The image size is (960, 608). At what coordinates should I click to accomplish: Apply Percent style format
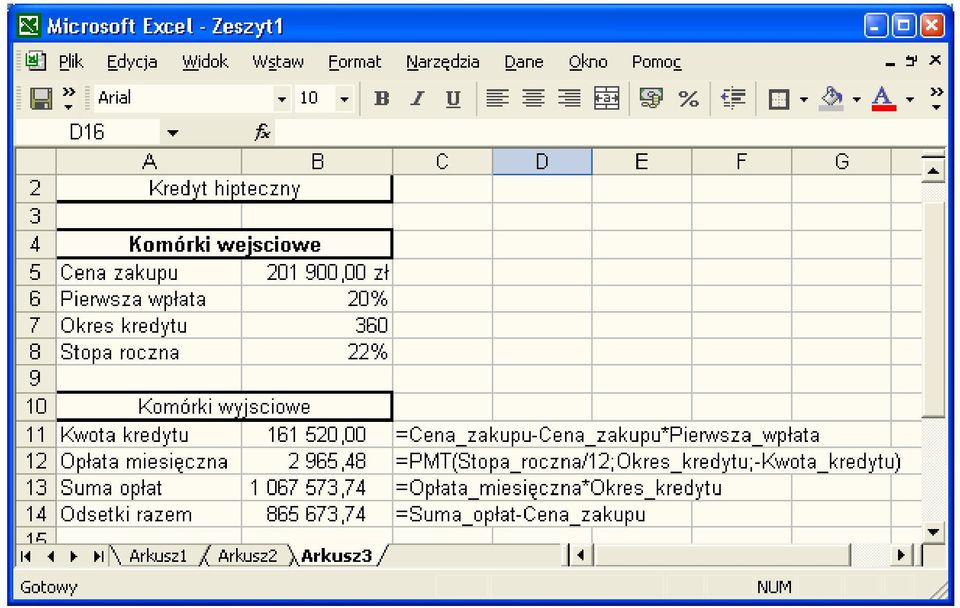(x=688, y=98)
